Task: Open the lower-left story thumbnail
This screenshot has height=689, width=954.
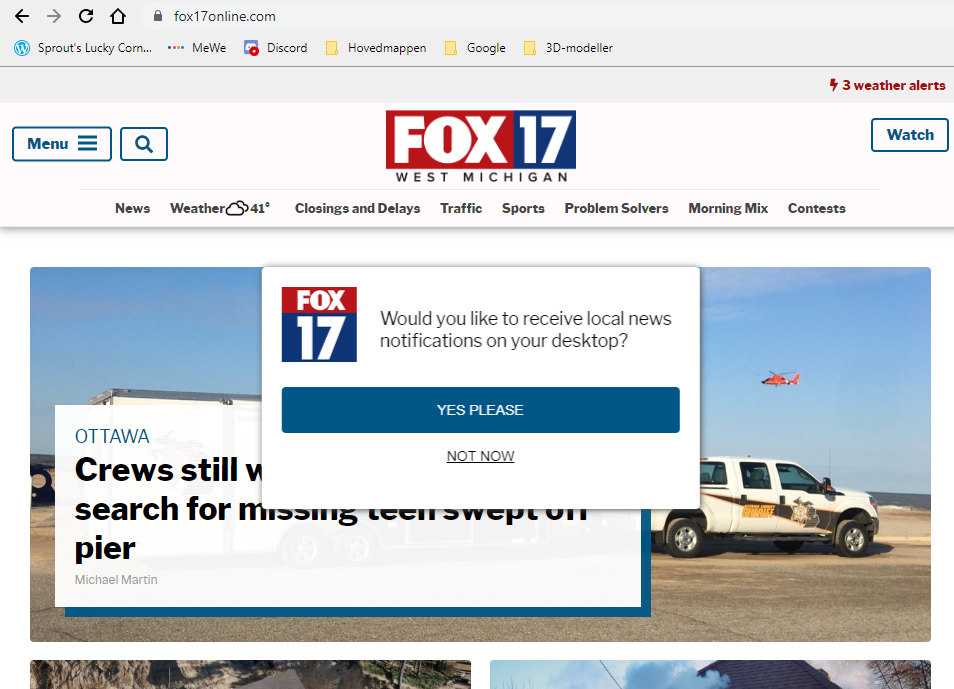Action: (251, 674)
